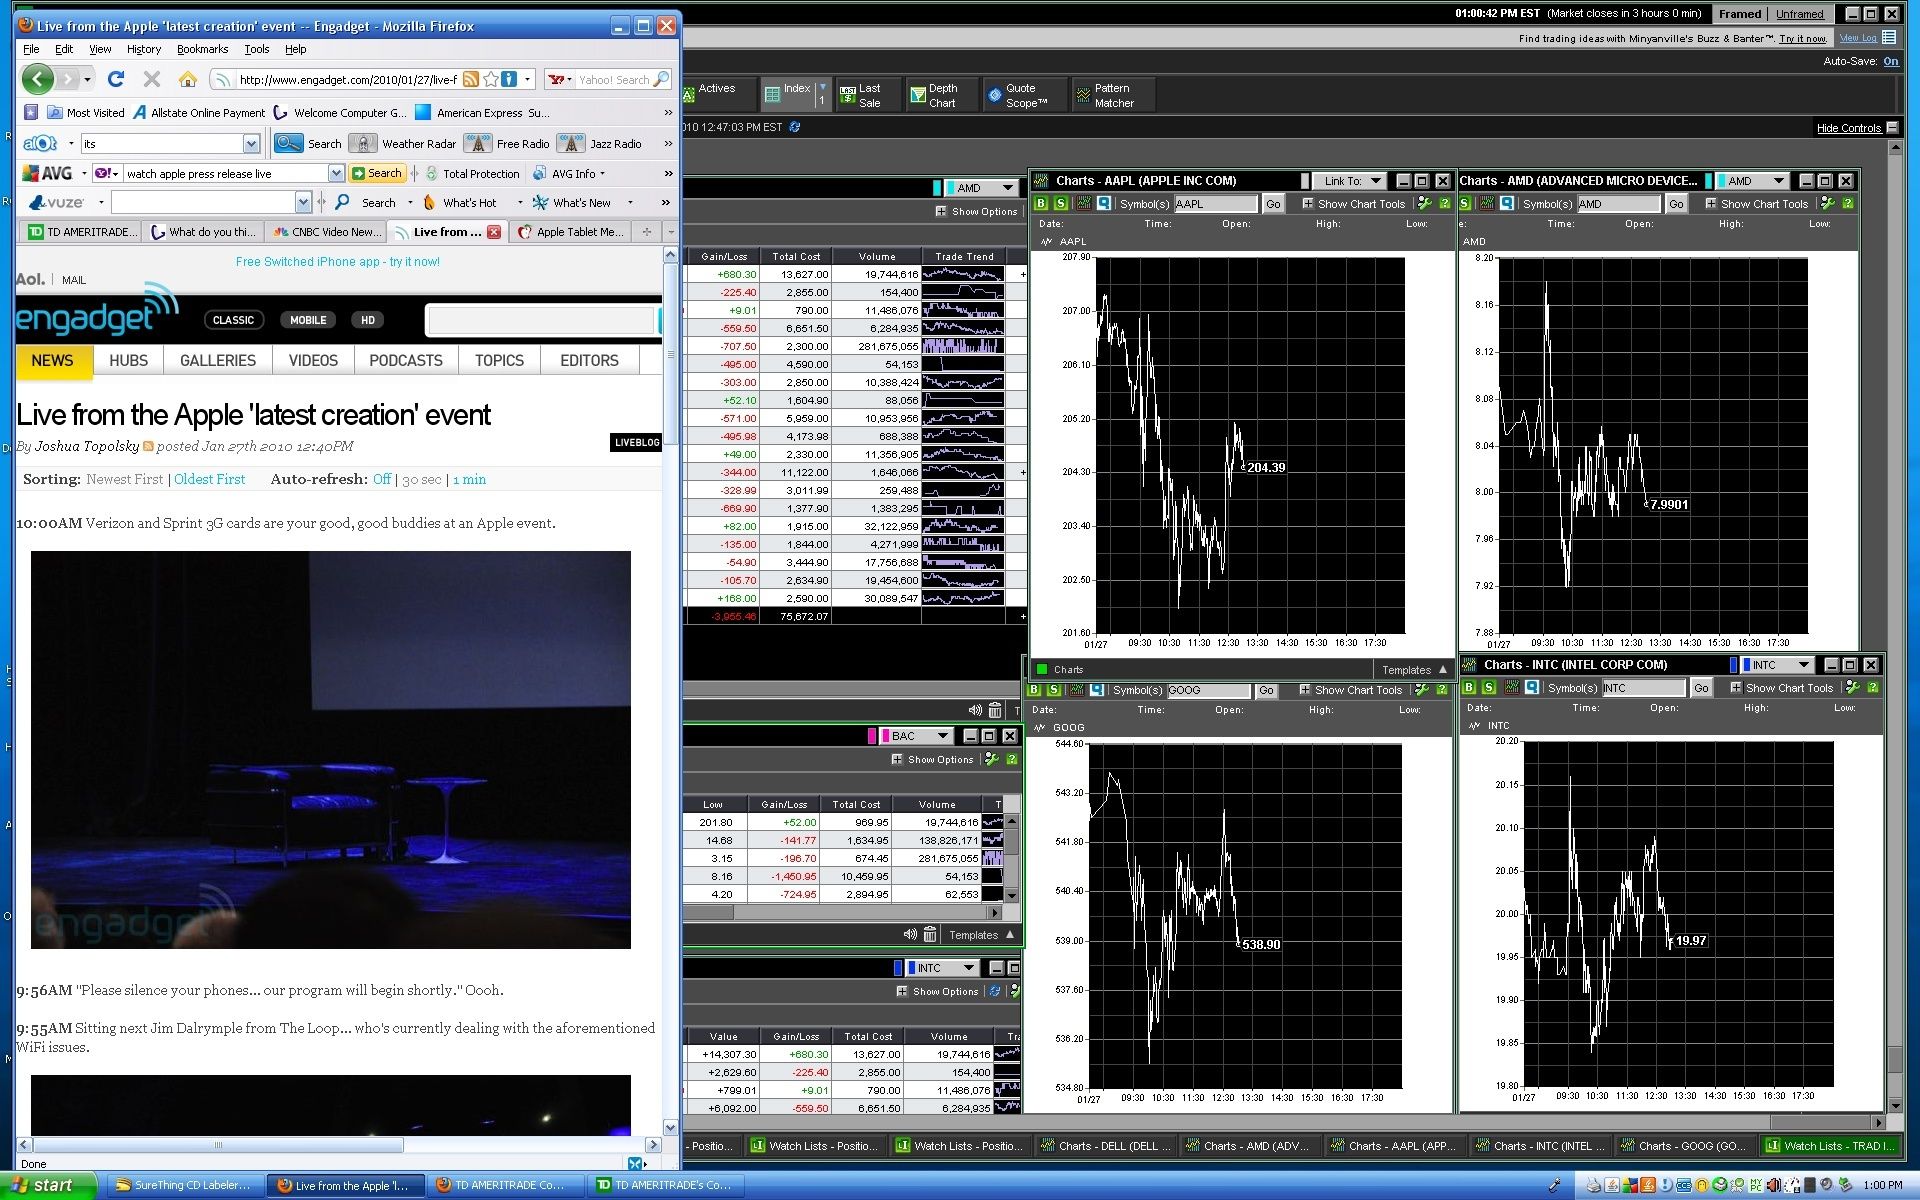Click Firefox back navigation button

(38, 79)
